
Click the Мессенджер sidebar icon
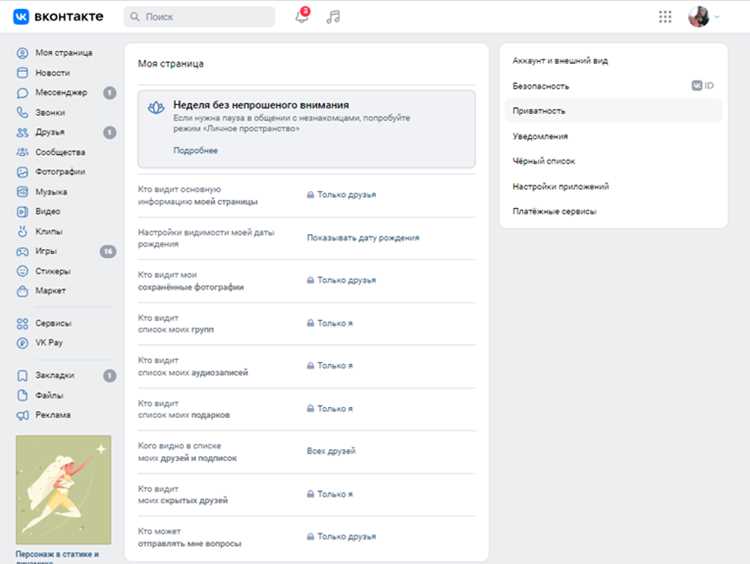(x=22, y=93)
